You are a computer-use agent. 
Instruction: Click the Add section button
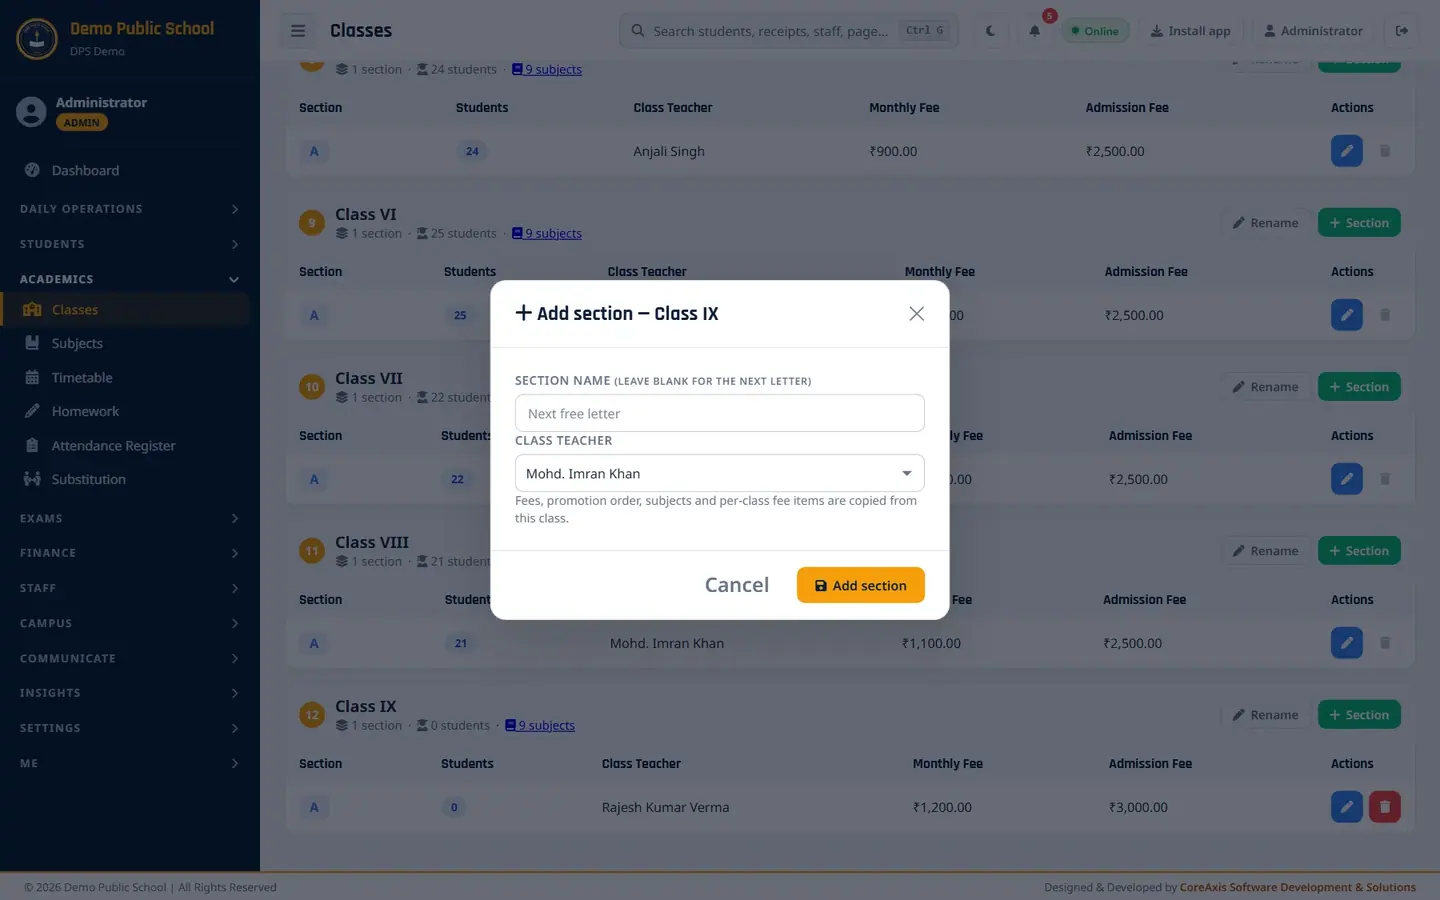[x=861, y=585]
